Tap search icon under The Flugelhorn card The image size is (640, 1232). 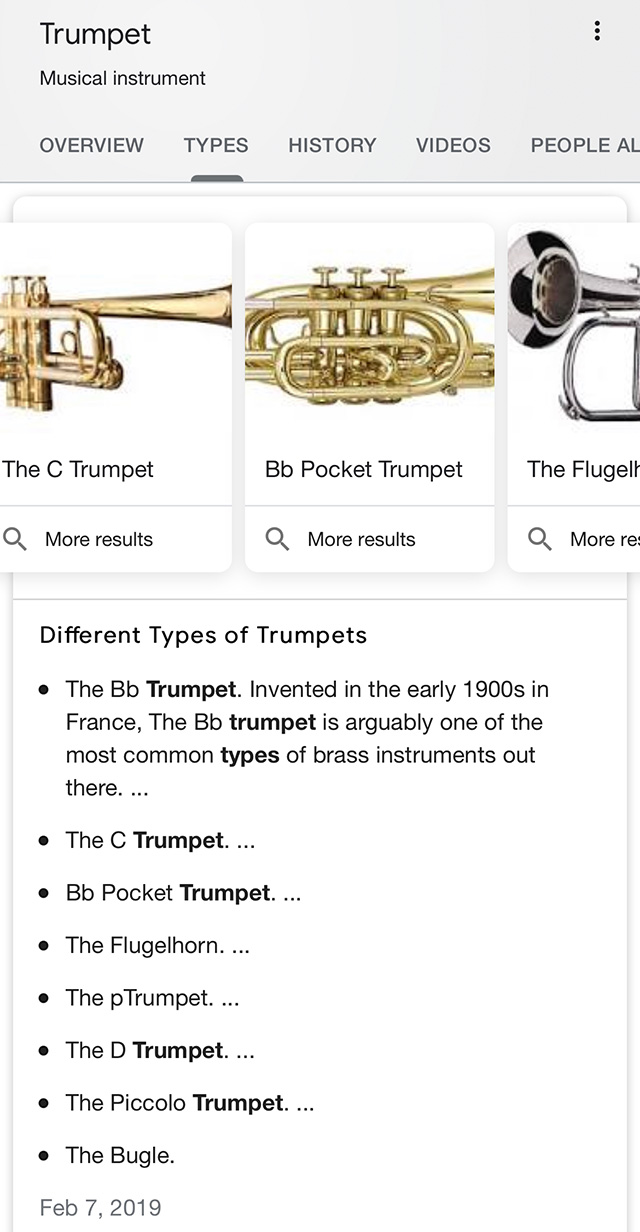tap(540, 539)
